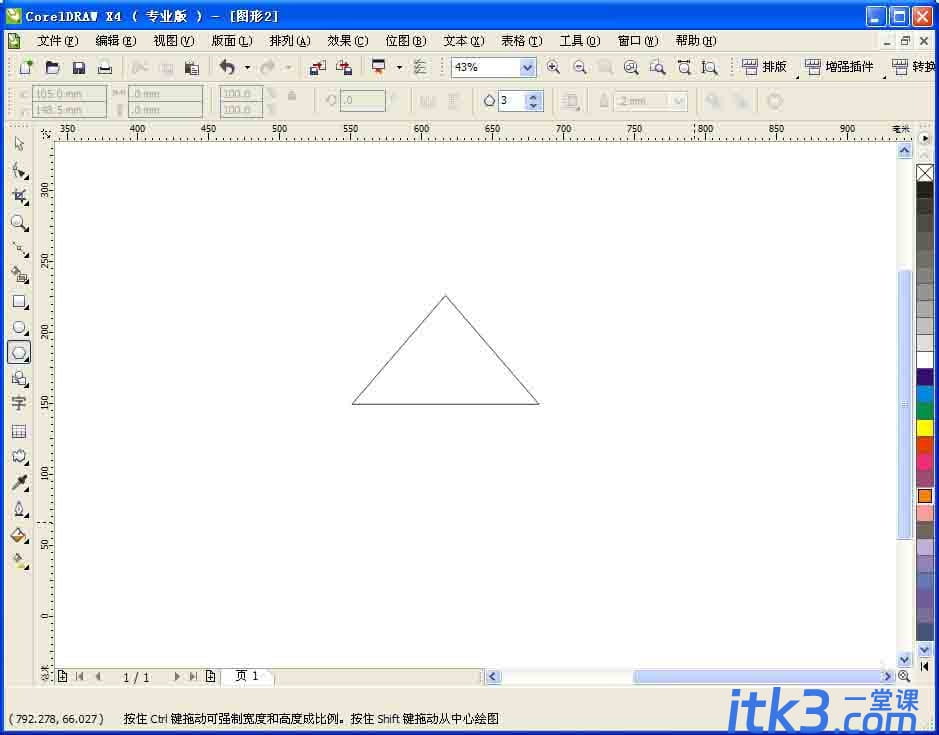Open the application launcher icon
This screenshot has height=735, width=939.
point(378,66)
